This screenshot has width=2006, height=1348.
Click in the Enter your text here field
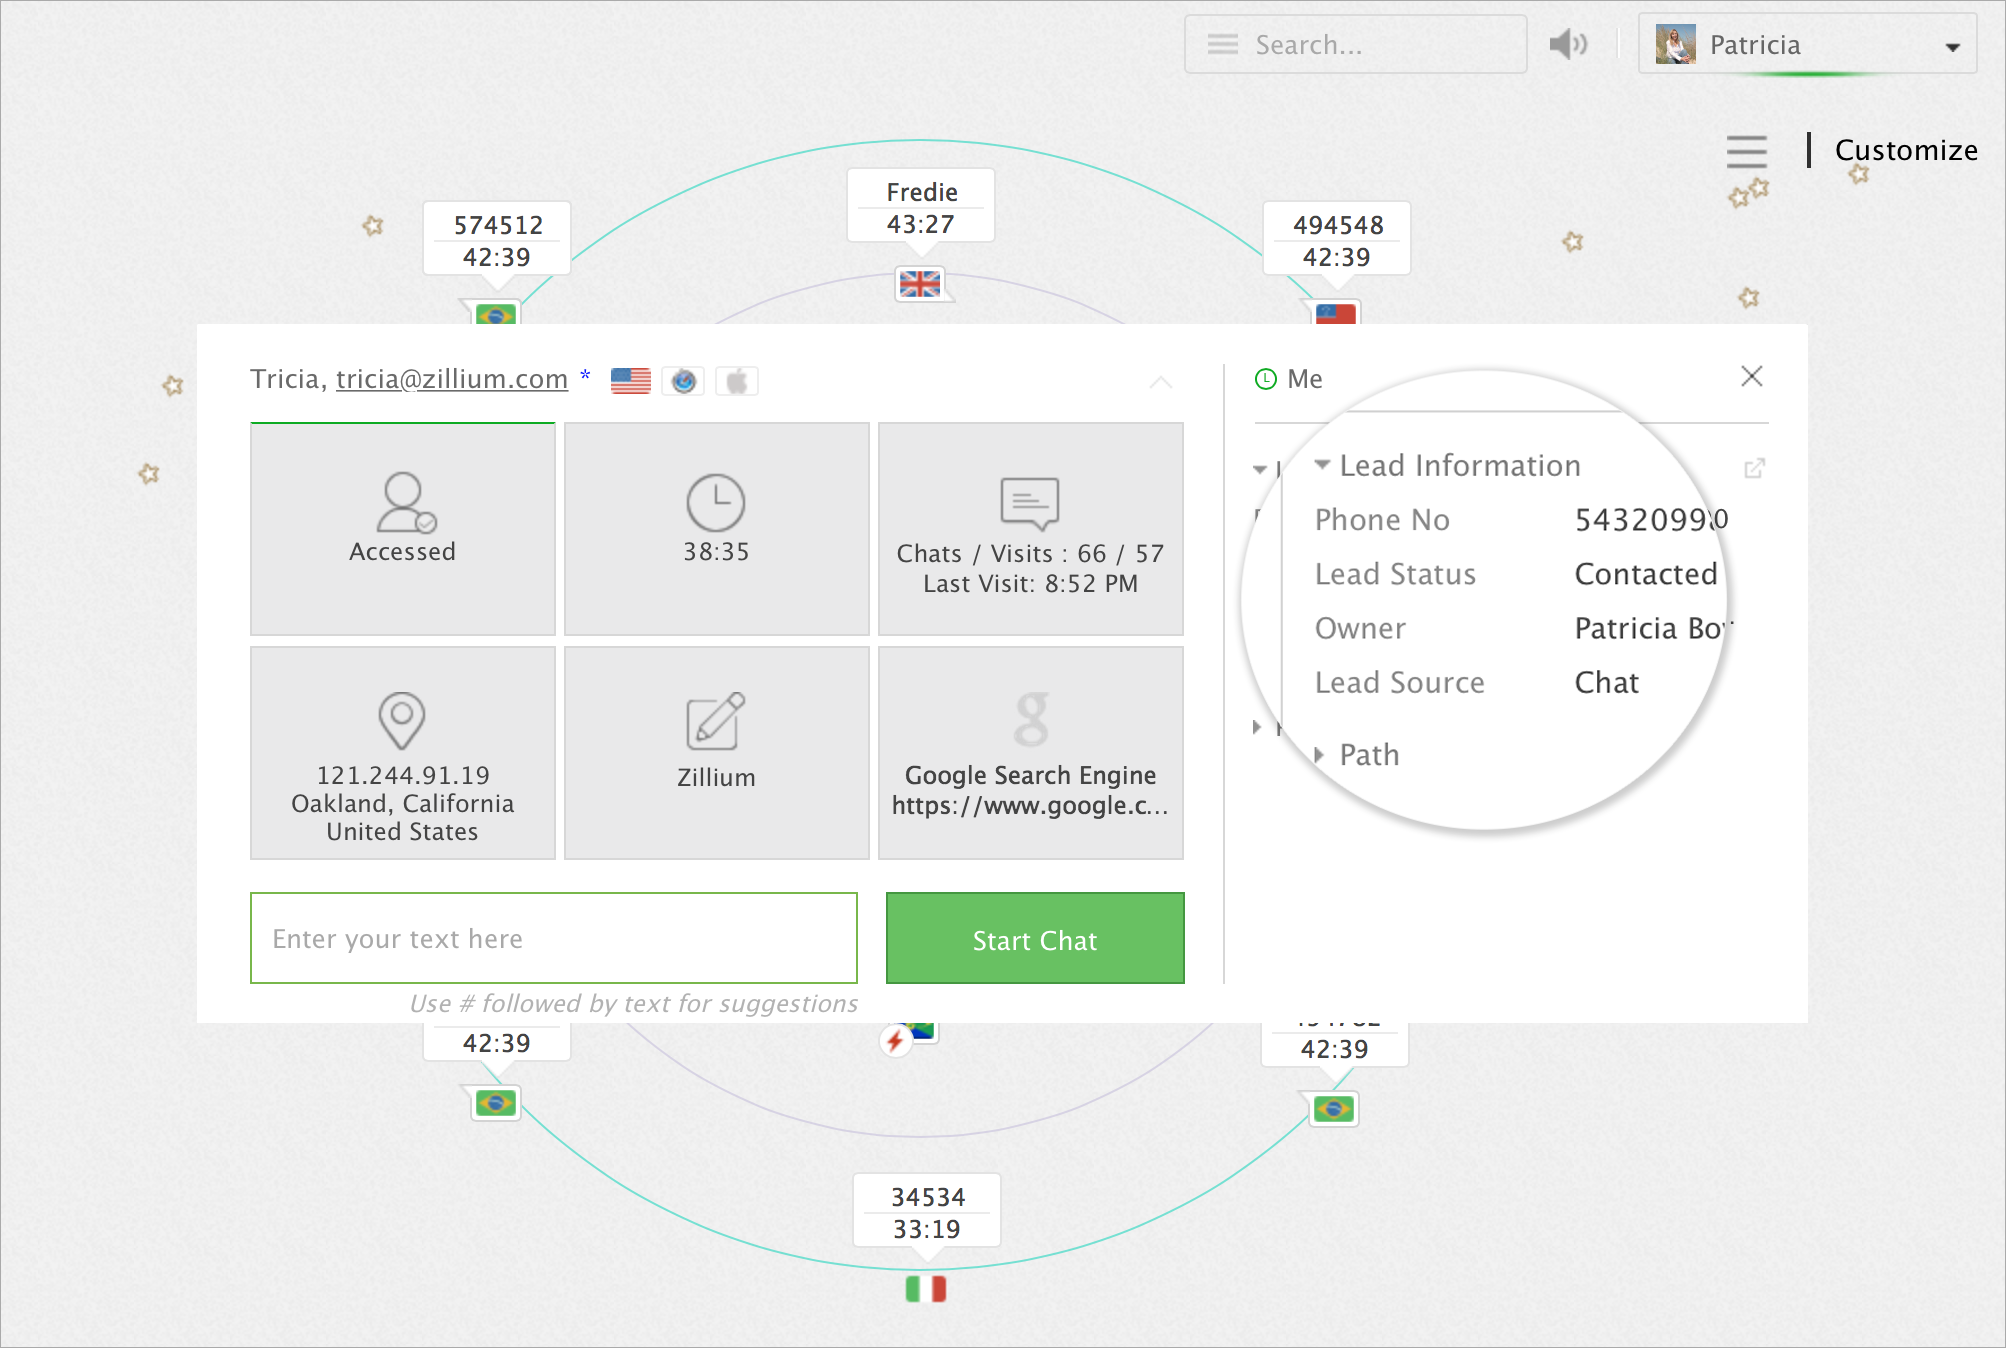click(553, 938)
